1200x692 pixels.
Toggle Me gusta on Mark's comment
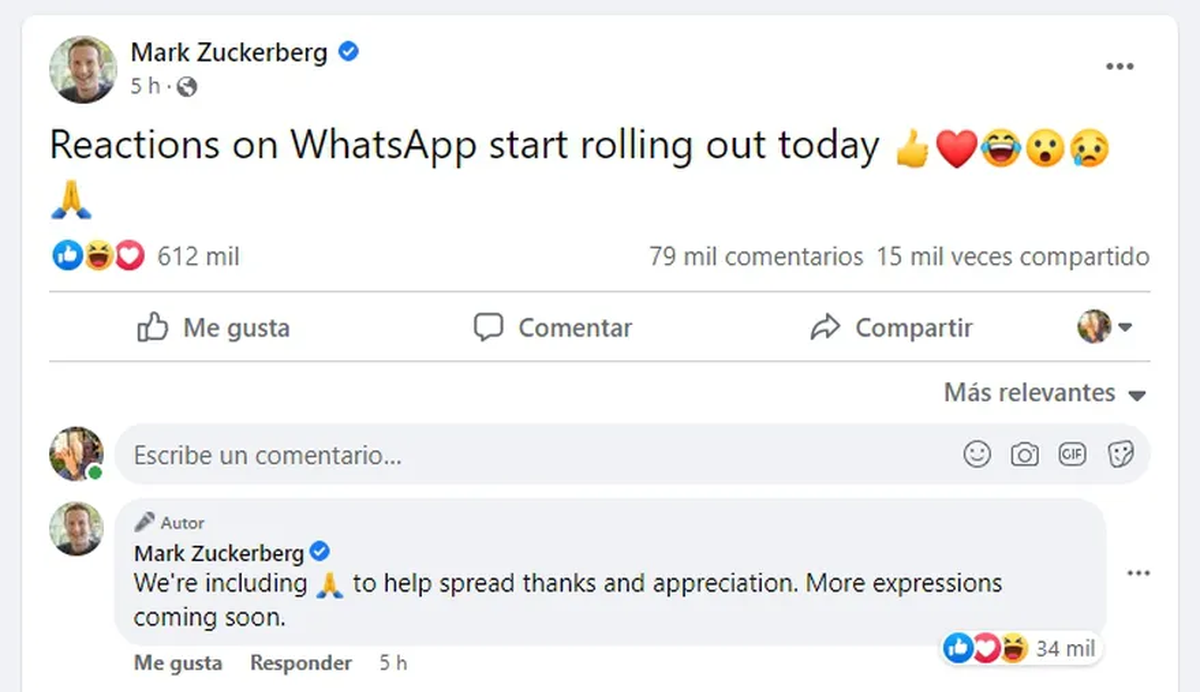[178, 663]
